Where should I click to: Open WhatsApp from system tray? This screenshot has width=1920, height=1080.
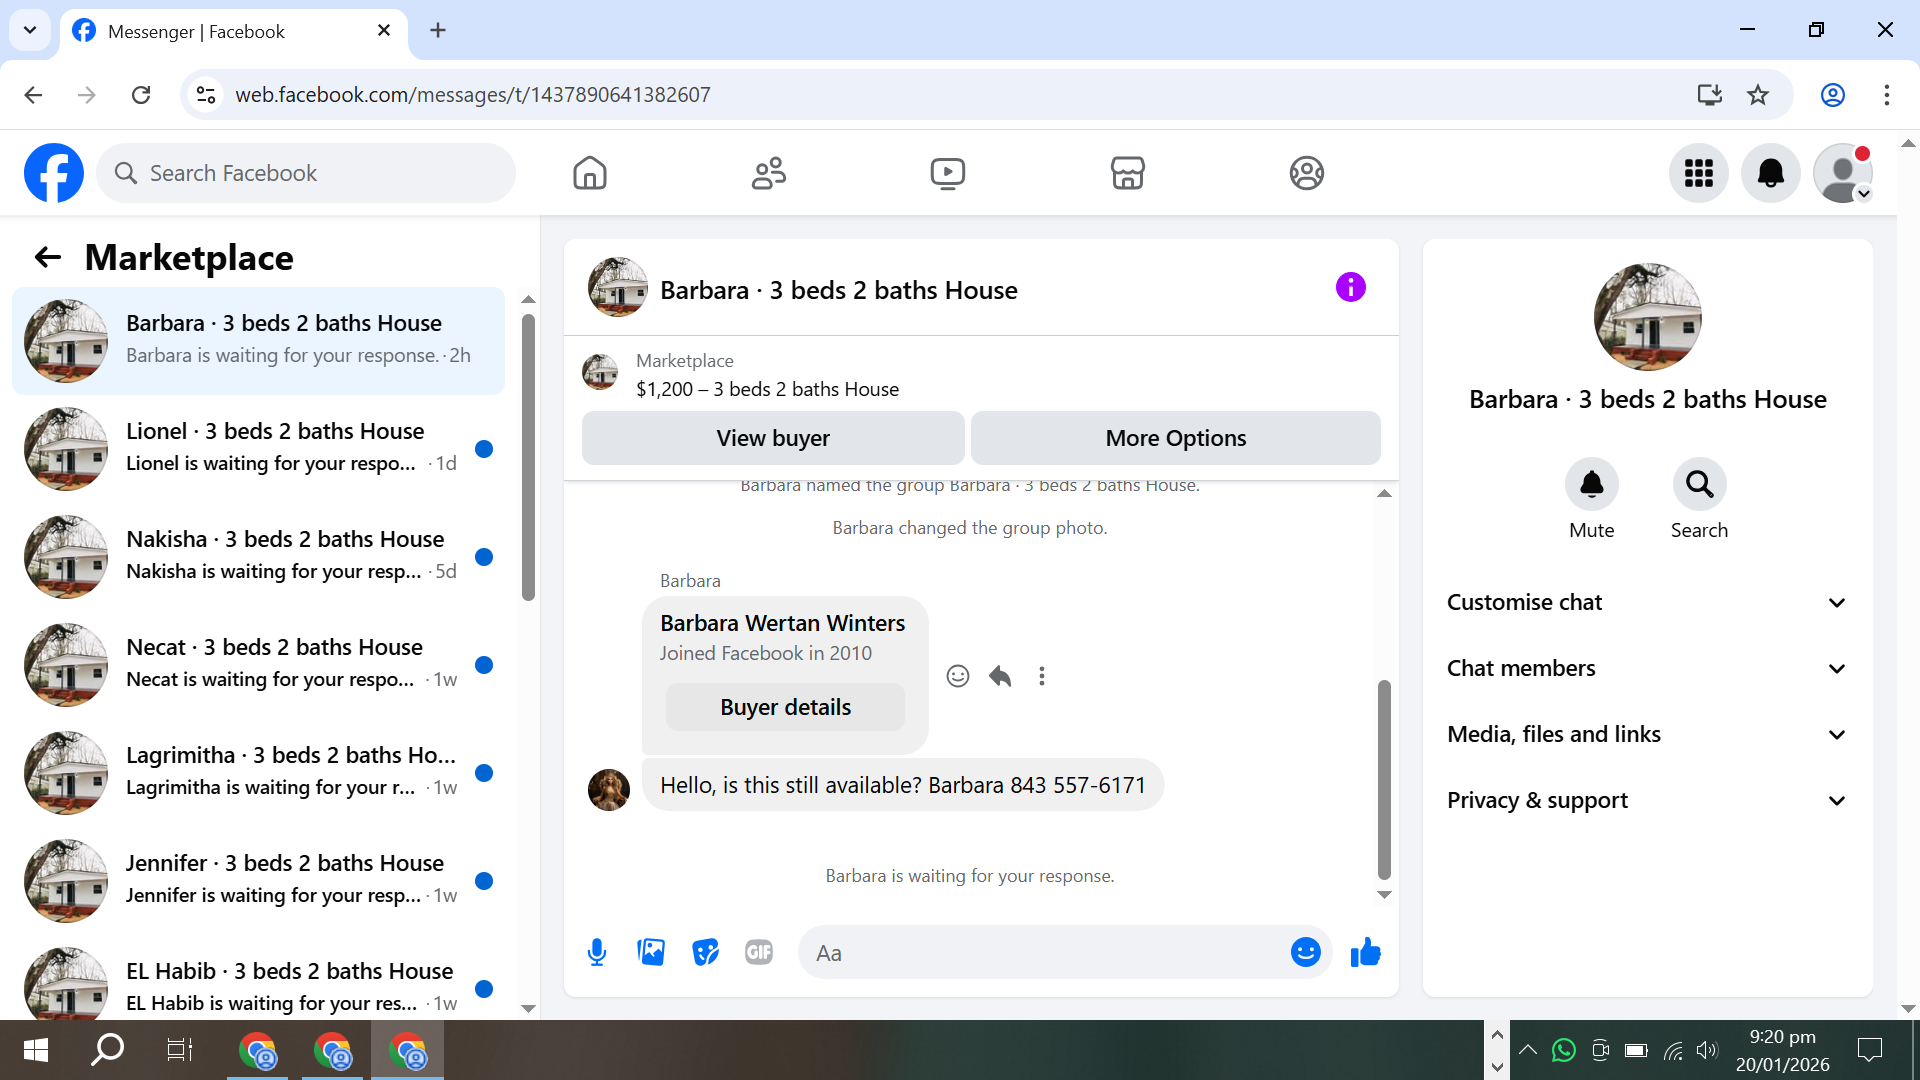[x=1564, y=1050]
